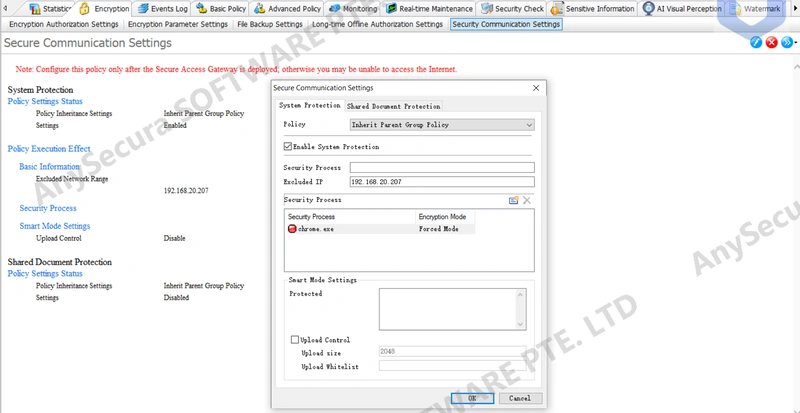
Task: Open the Watermark tab
Action: (x=755, y=8)
